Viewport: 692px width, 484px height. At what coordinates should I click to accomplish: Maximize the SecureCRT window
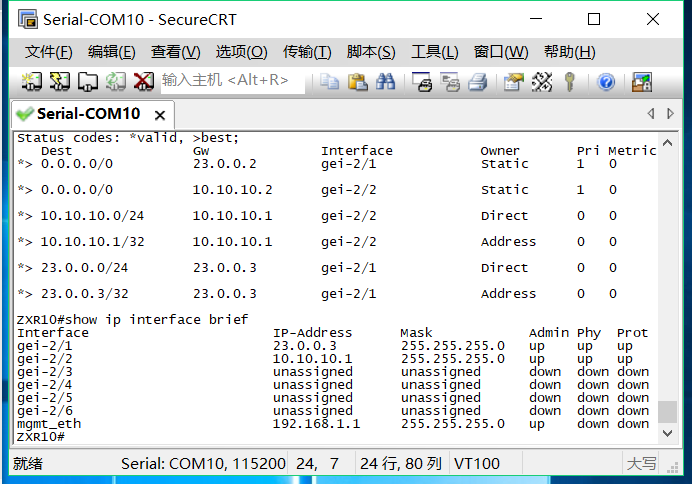594,19
